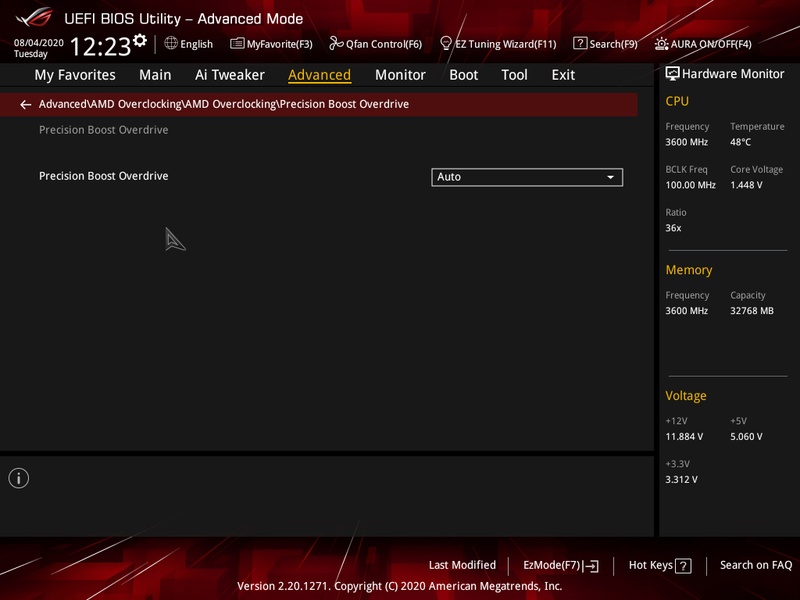
Task: Click the memory Capacity value 32768 MB
Action: coord(752,311)
